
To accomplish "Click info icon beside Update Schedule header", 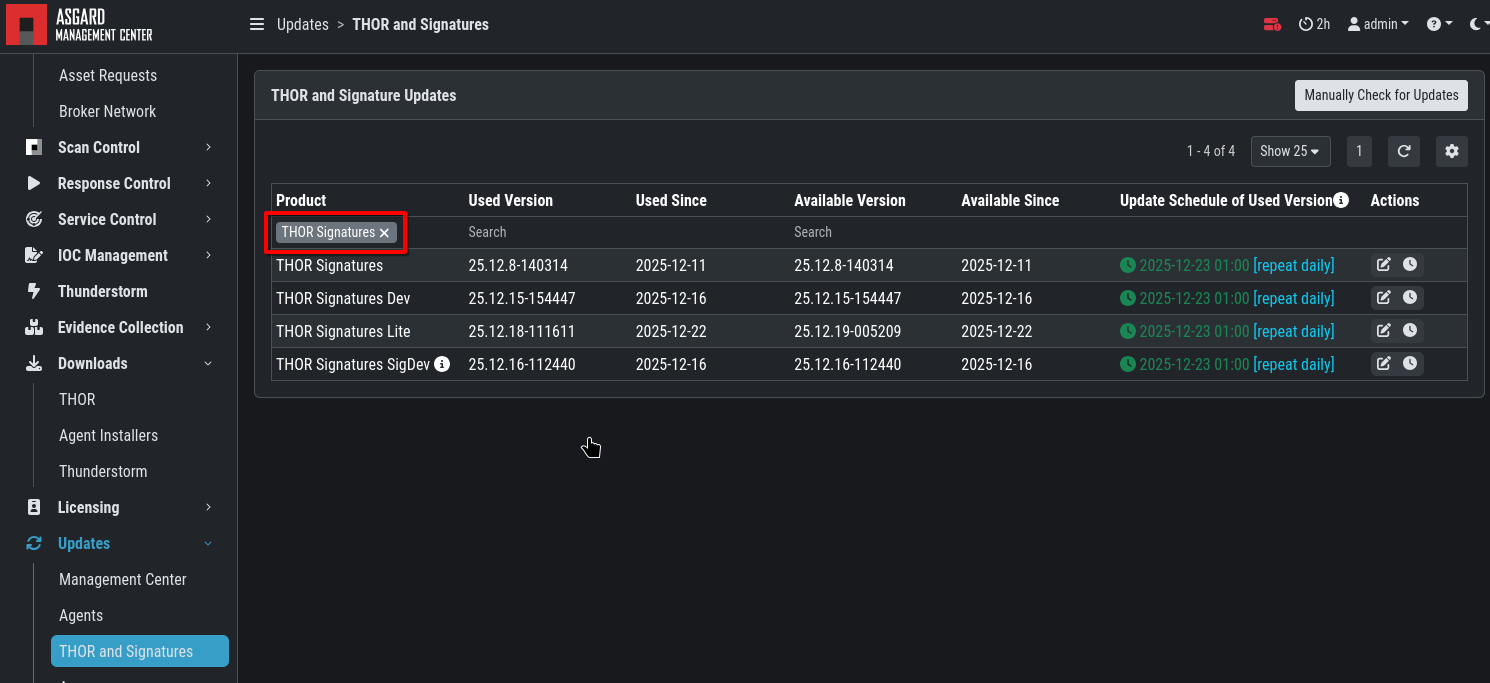I will (1342, 200).
